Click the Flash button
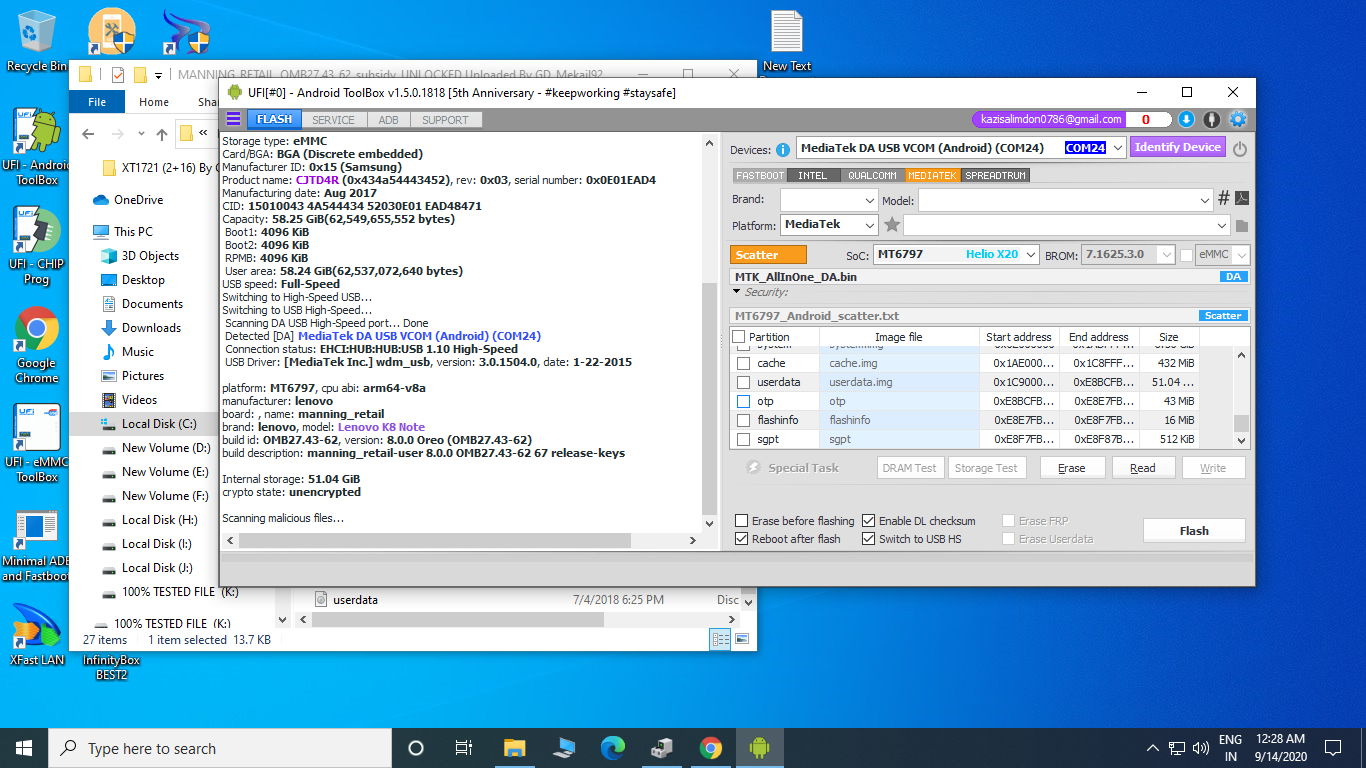 tap(1194, 531)
